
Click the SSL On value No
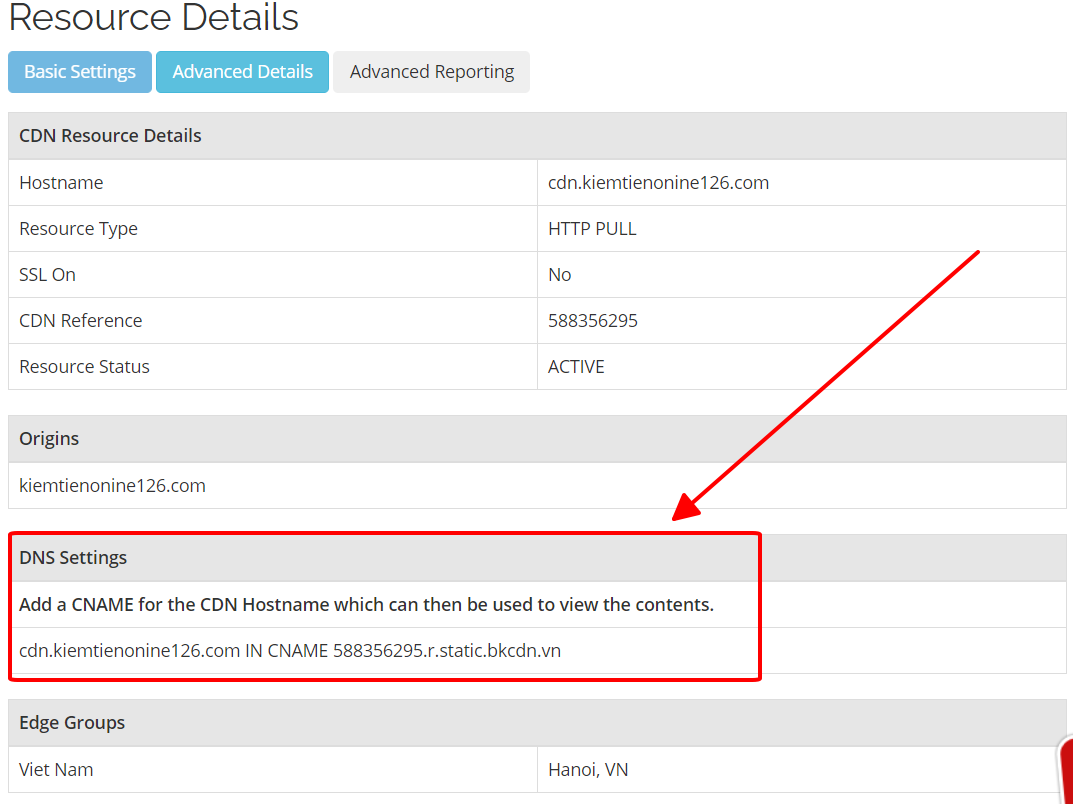560,275
